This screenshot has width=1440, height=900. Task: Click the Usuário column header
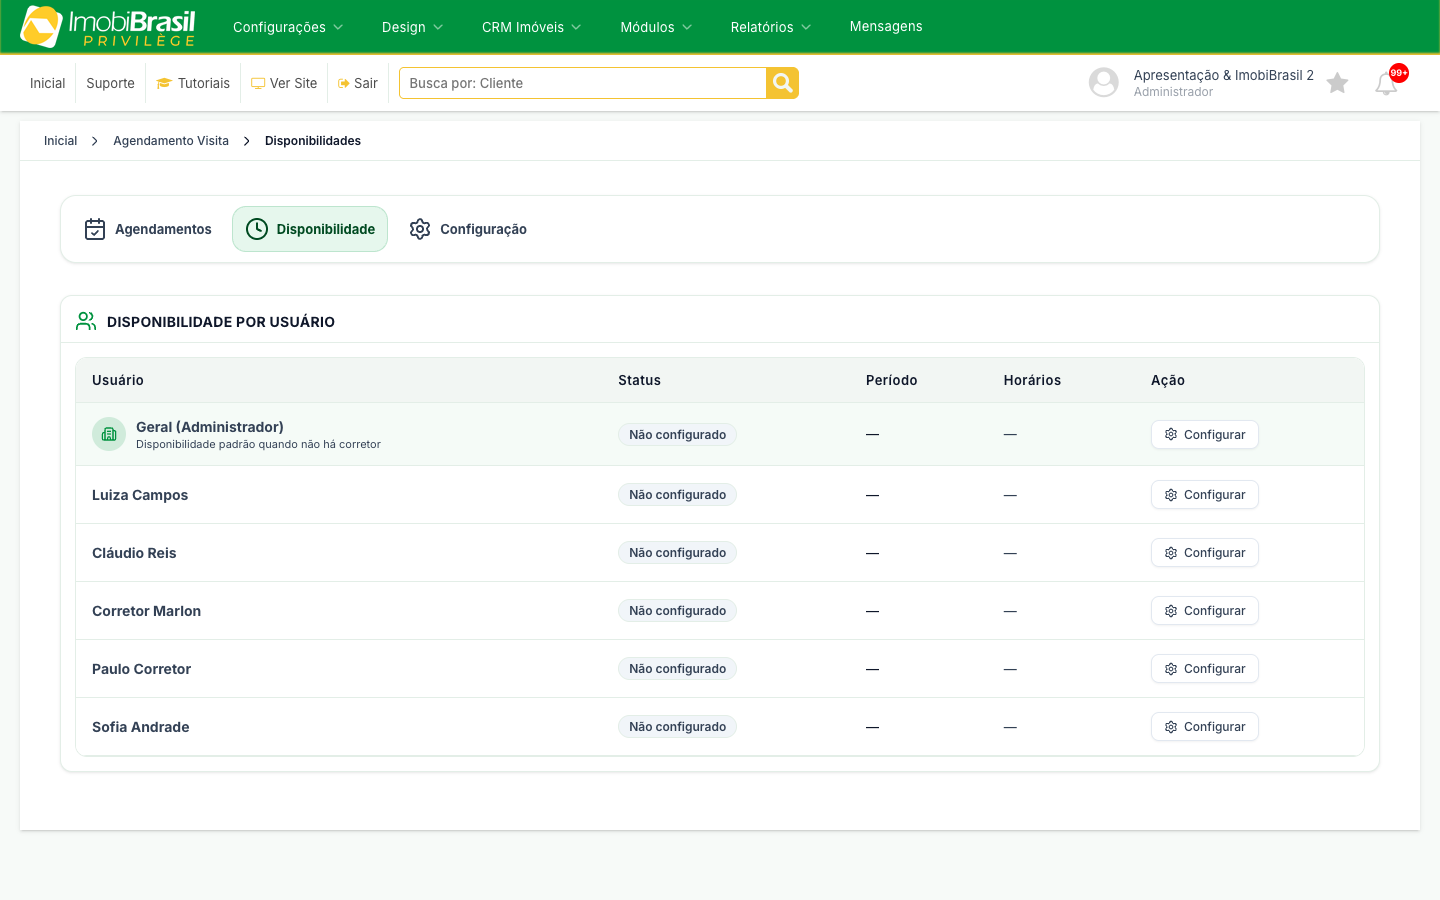pos(118,380)
